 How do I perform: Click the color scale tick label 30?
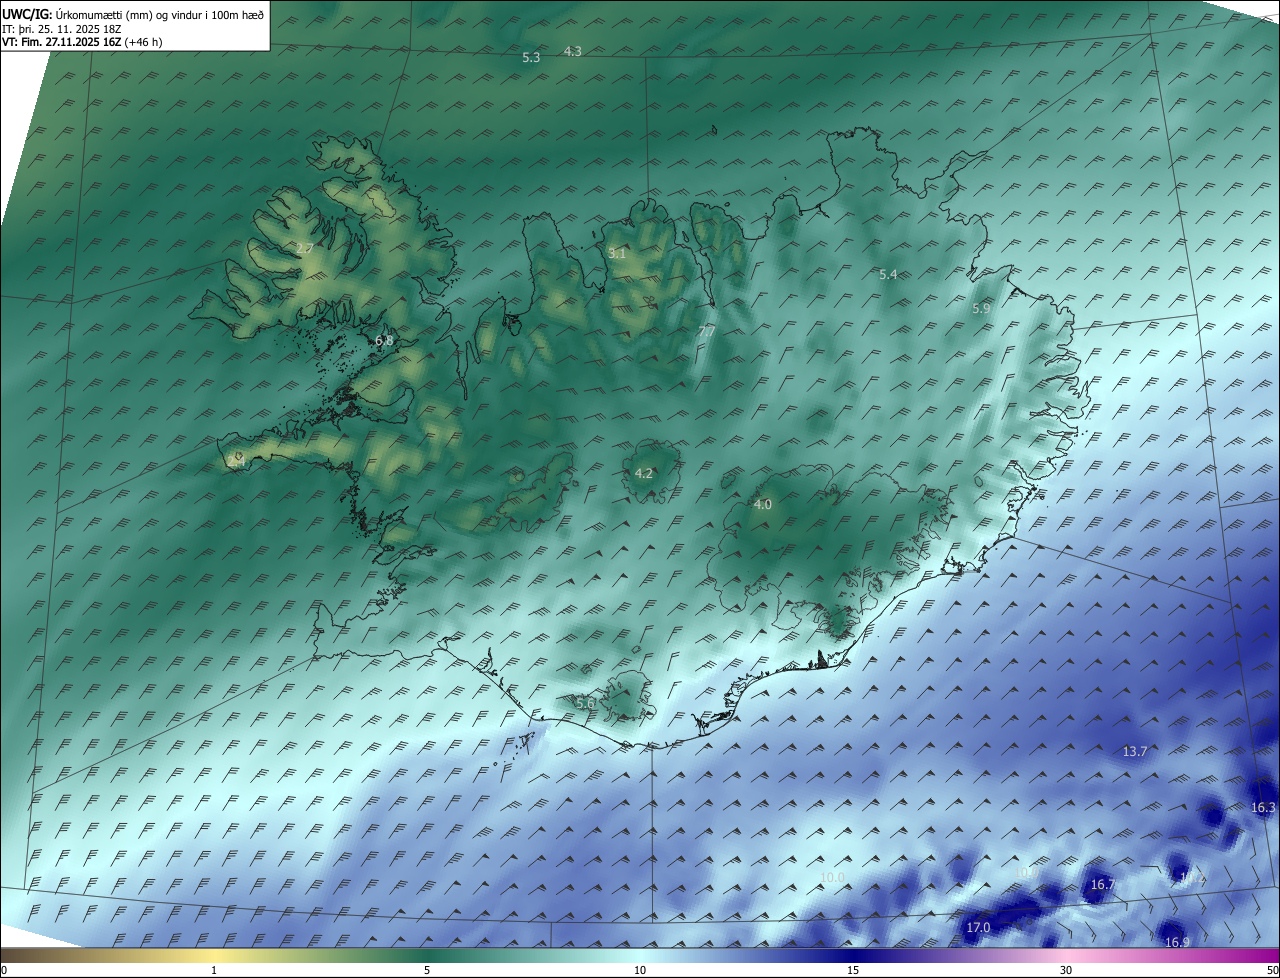coord(1066,971)
